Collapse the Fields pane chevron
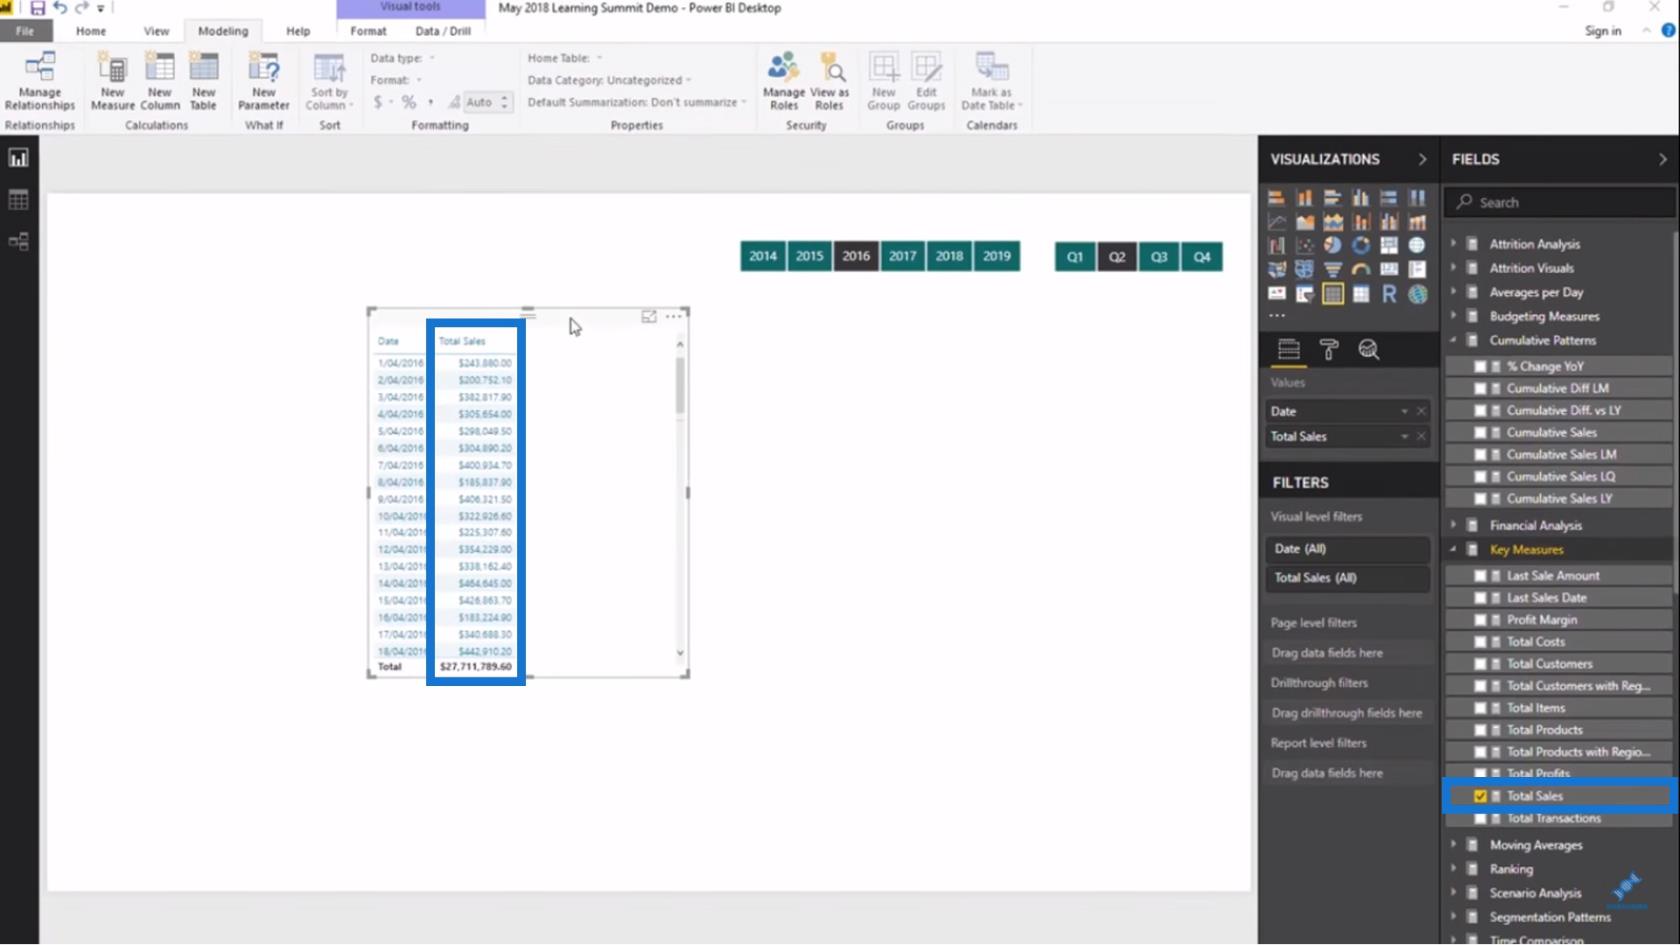The width and height of the screenshot is (1680, 945). pyautogui.click(x=1663, y=159)
